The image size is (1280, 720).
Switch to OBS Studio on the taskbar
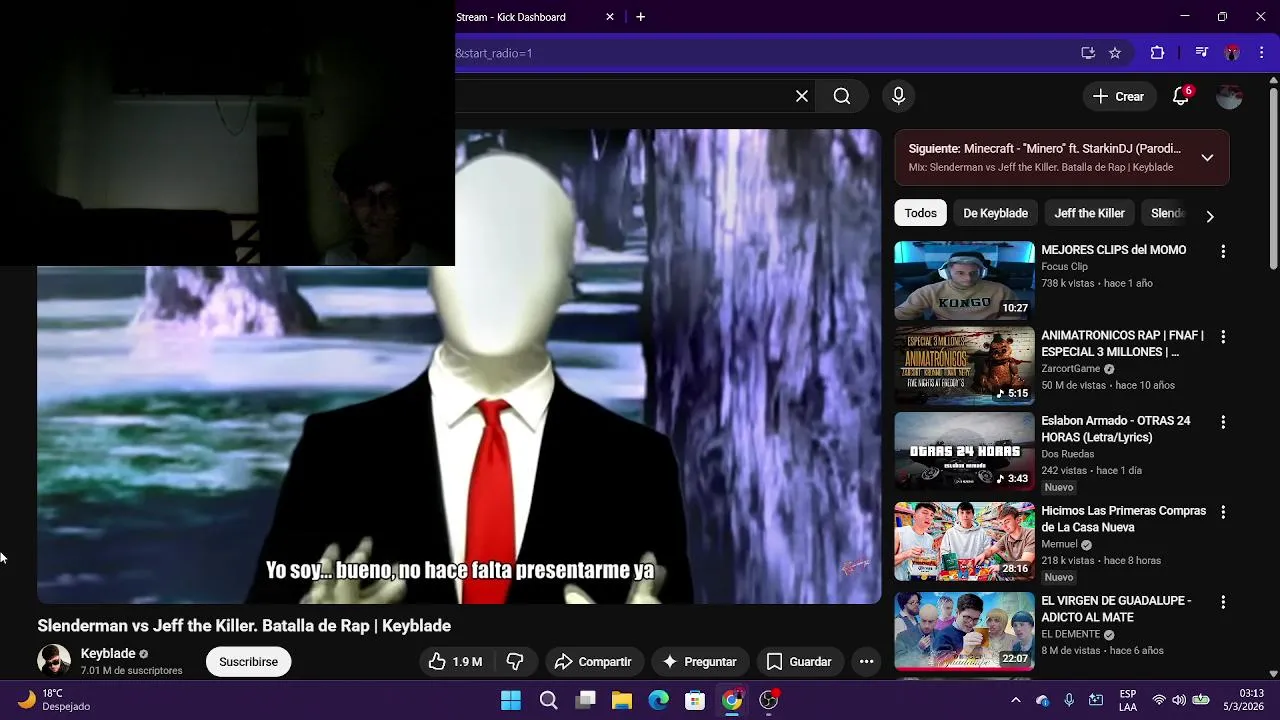coord(768,700)
